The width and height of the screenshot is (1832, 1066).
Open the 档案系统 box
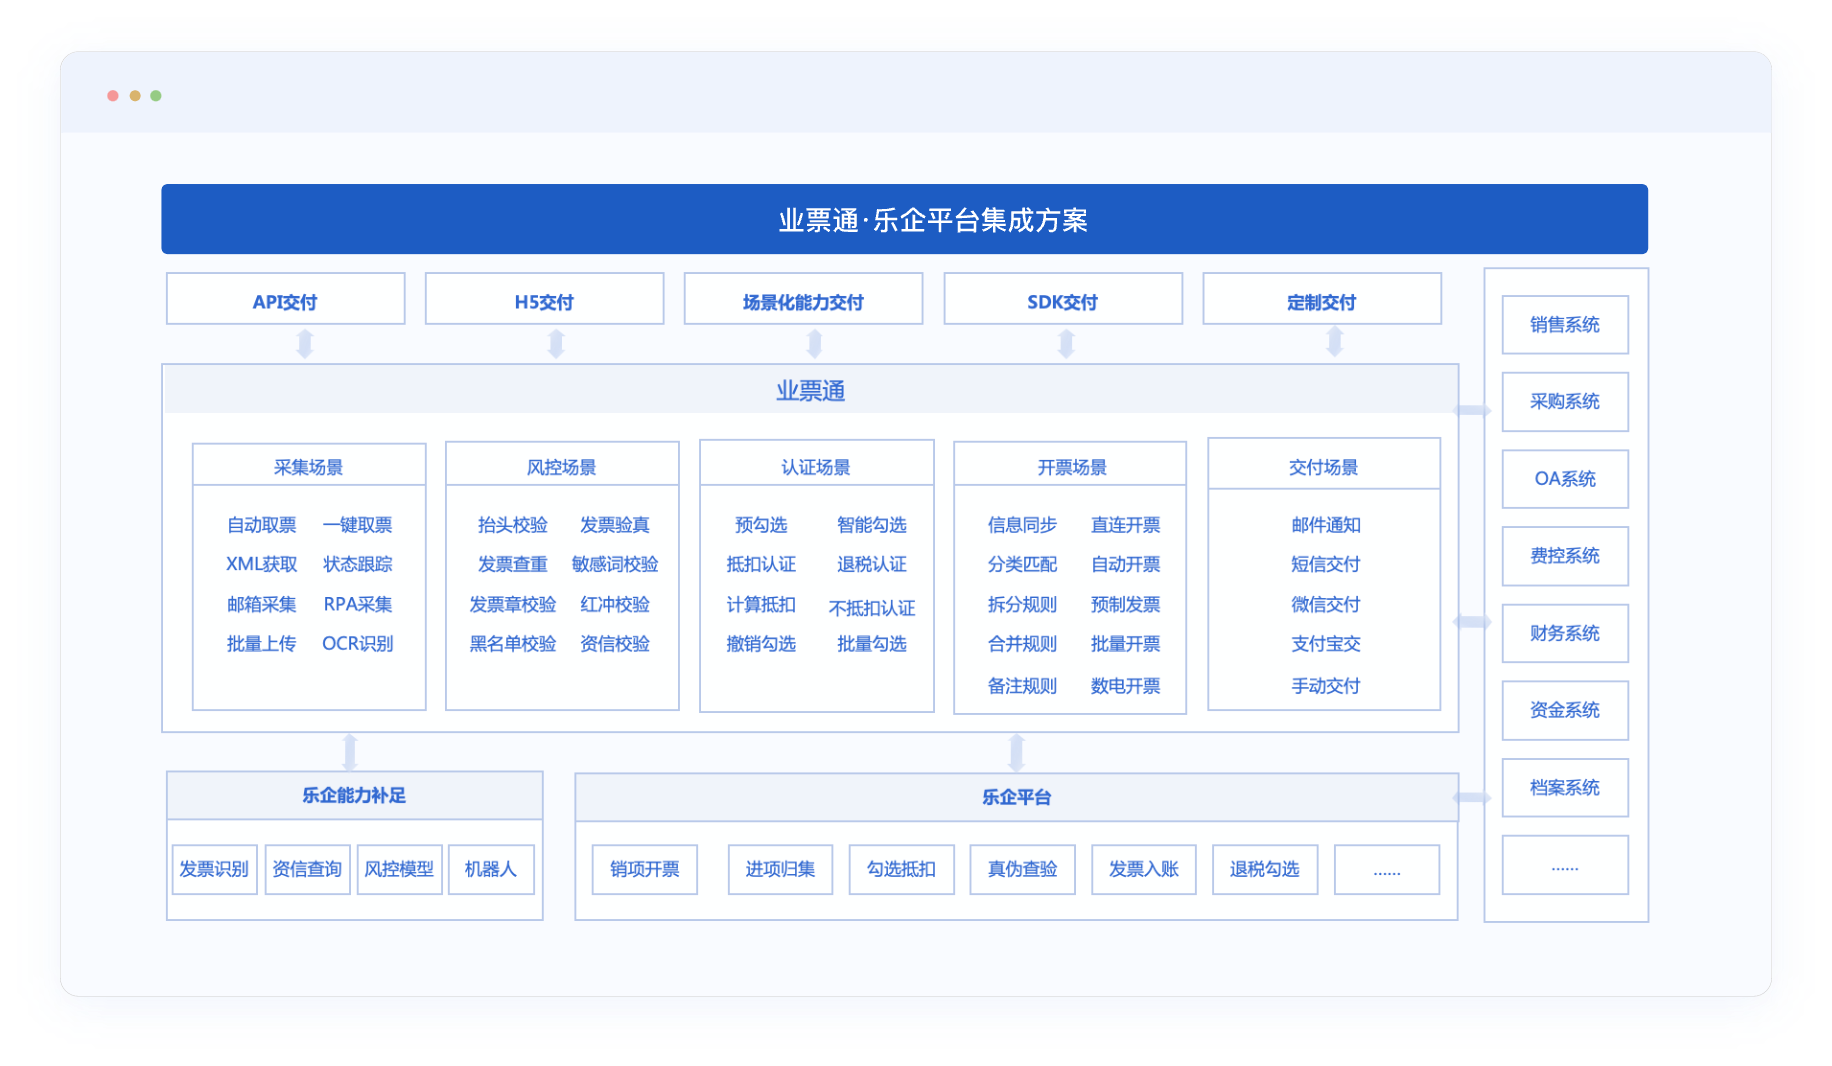pyautogui.click(x=1564, y=788)
